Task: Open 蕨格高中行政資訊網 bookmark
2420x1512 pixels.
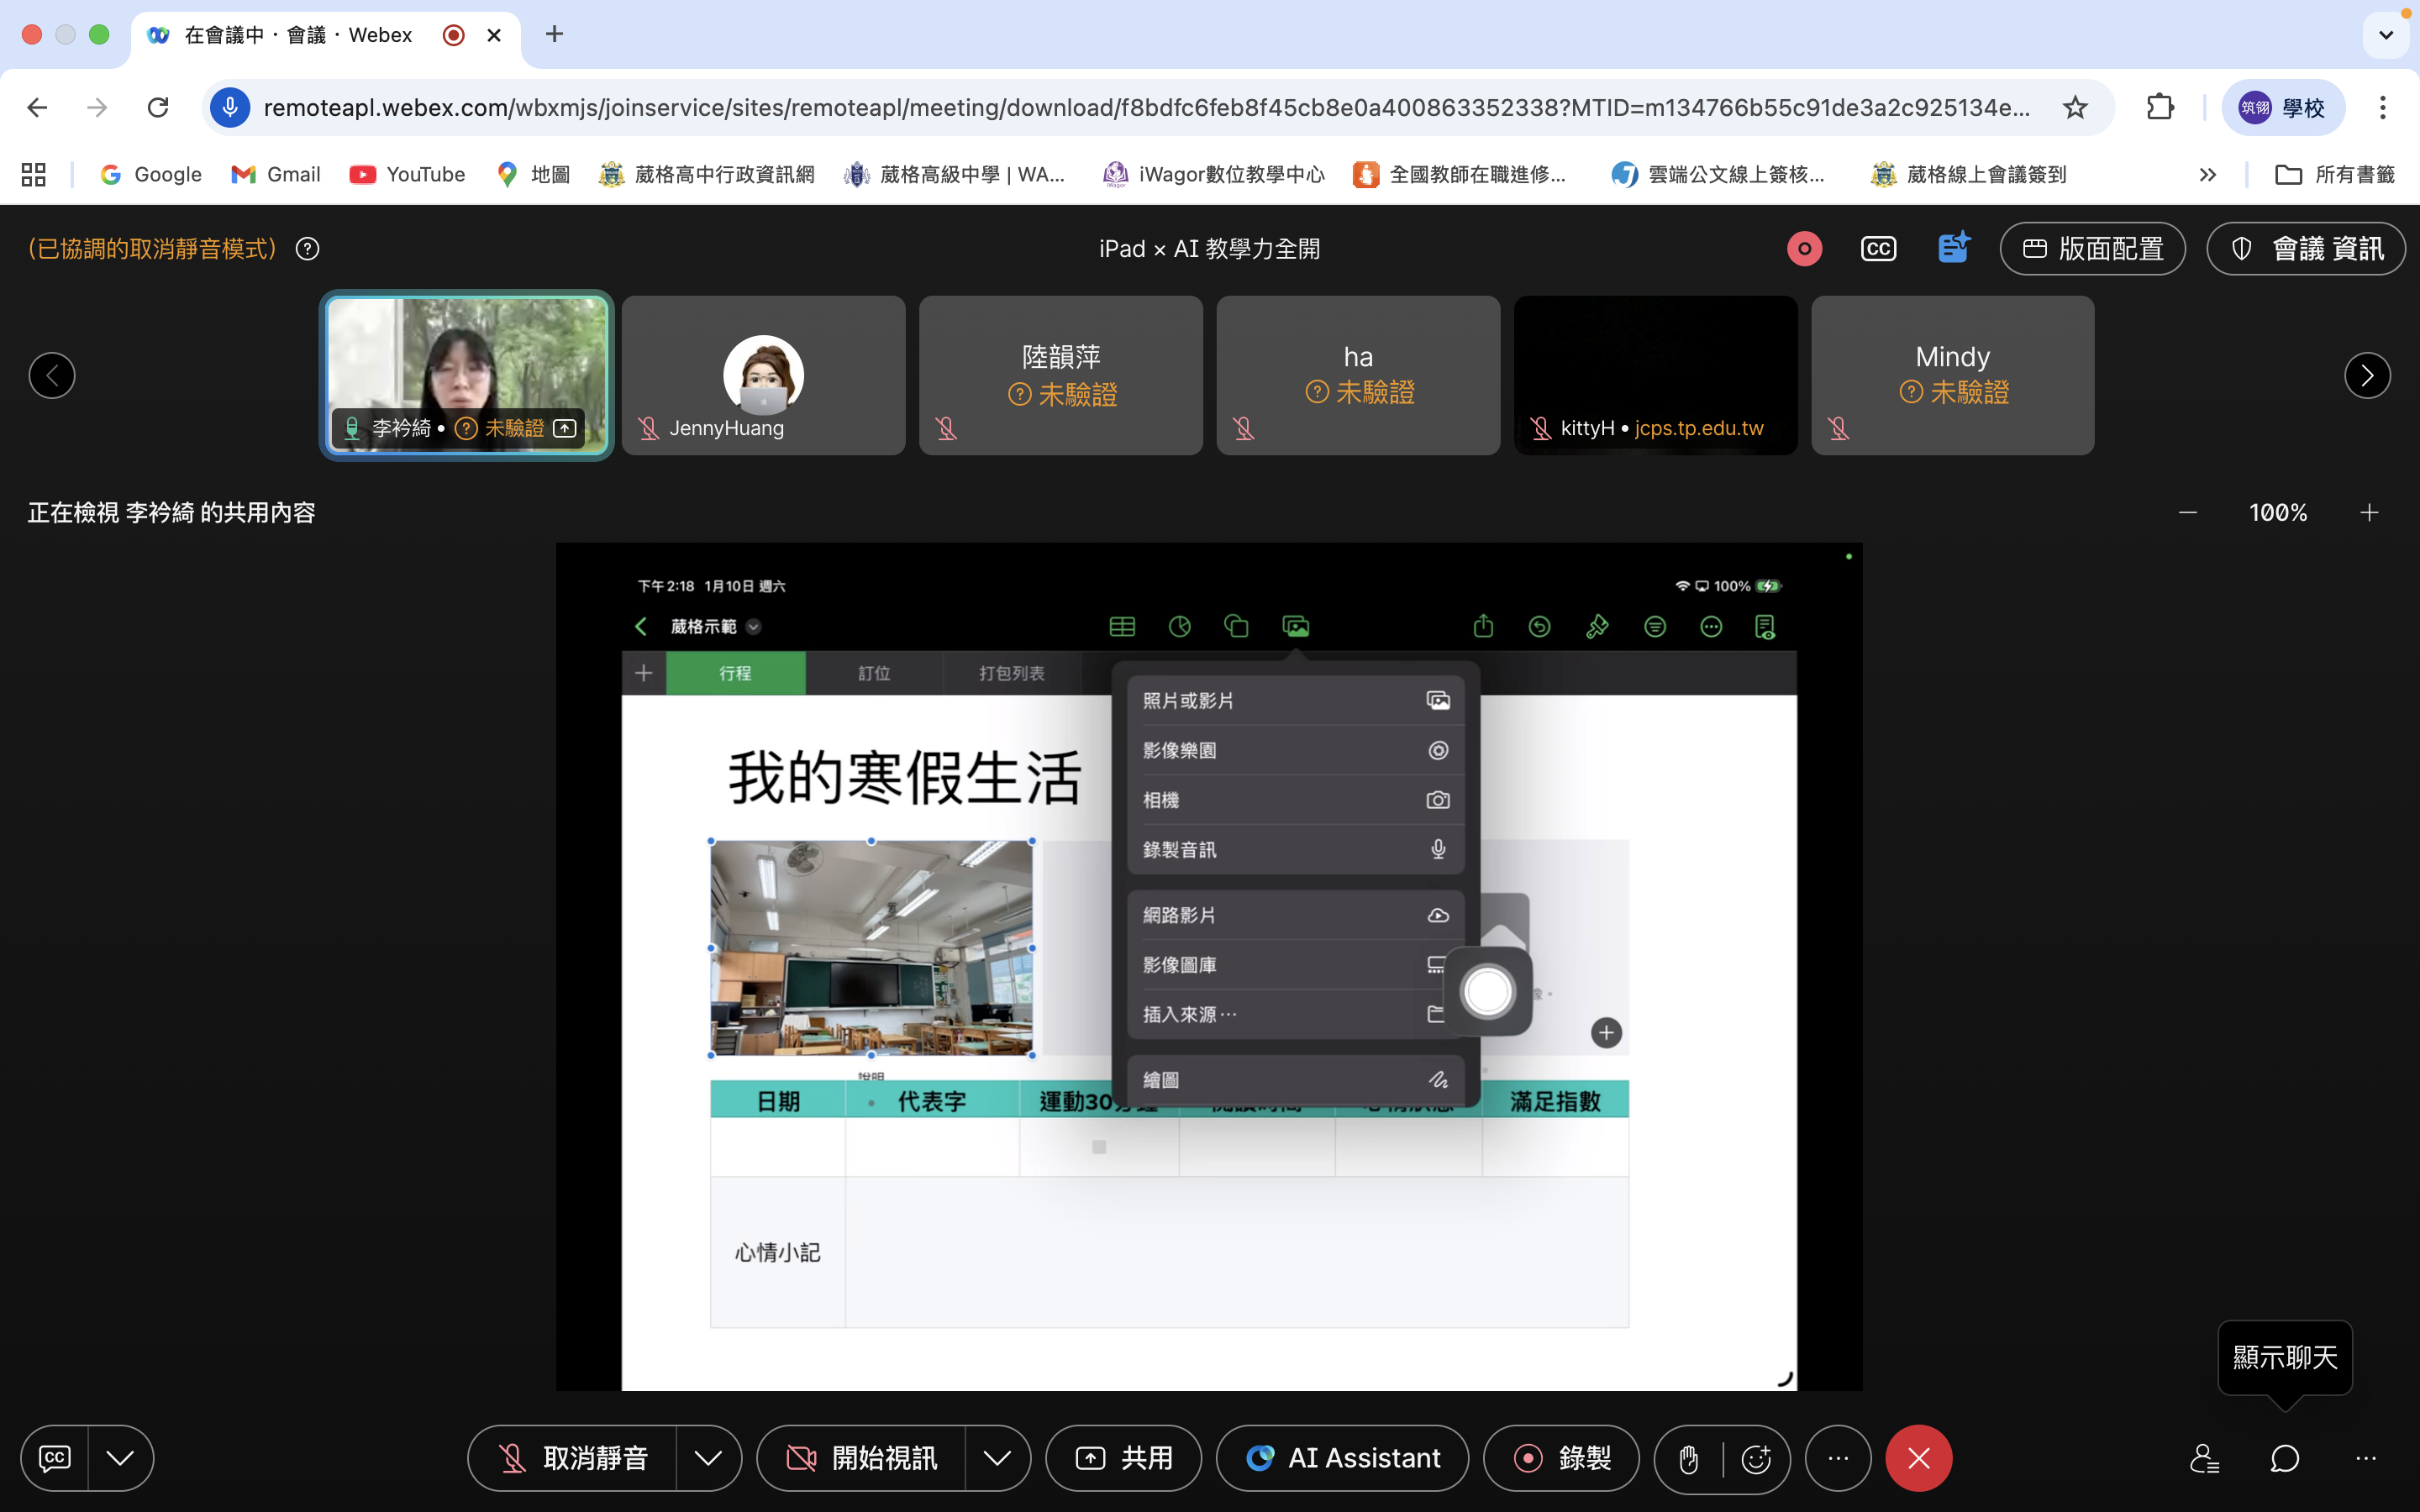Action: 706,175
